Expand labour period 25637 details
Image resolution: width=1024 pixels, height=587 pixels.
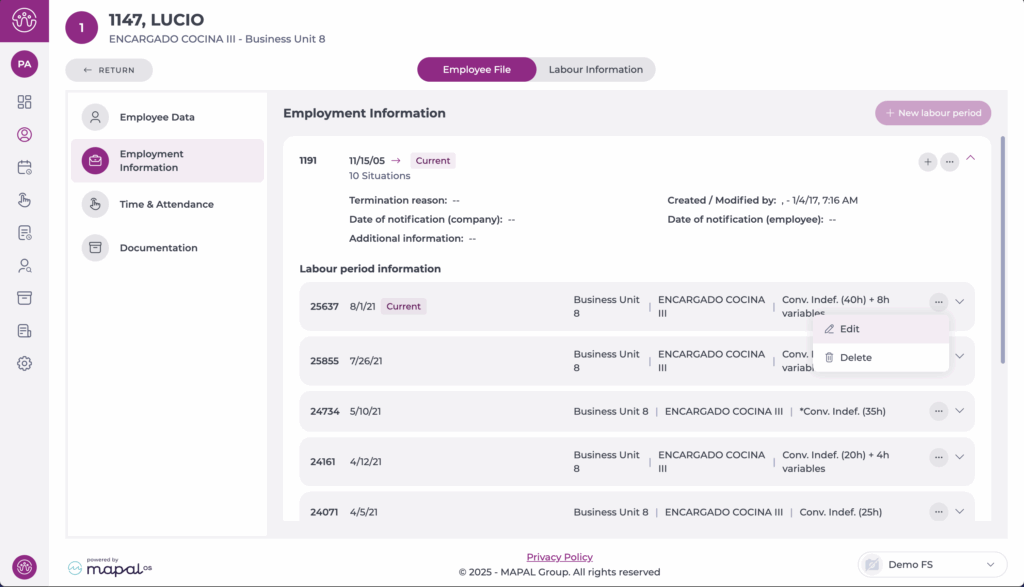(x=960, y=301)
